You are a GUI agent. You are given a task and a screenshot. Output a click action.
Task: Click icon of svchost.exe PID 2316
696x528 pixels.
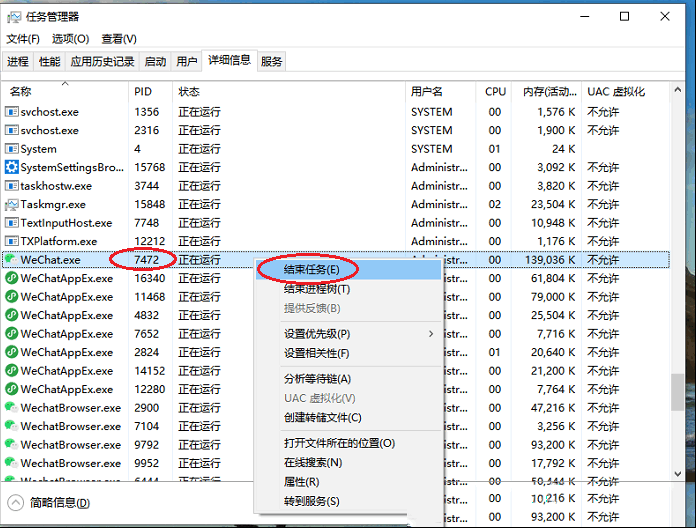(x=11, y=130)
